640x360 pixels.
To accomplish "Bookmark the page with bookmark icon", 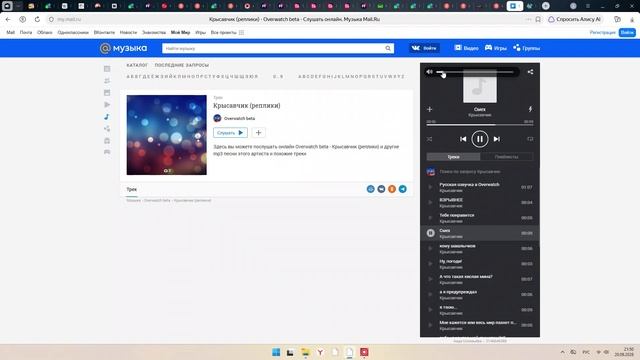I will [x=538, y=19].
